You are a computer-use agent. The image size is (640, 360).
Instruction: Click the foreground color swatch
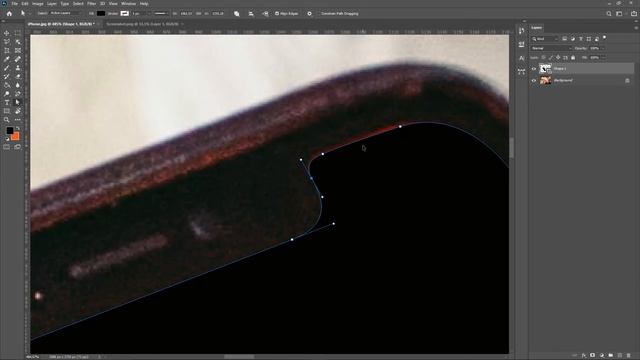point(9,131)
